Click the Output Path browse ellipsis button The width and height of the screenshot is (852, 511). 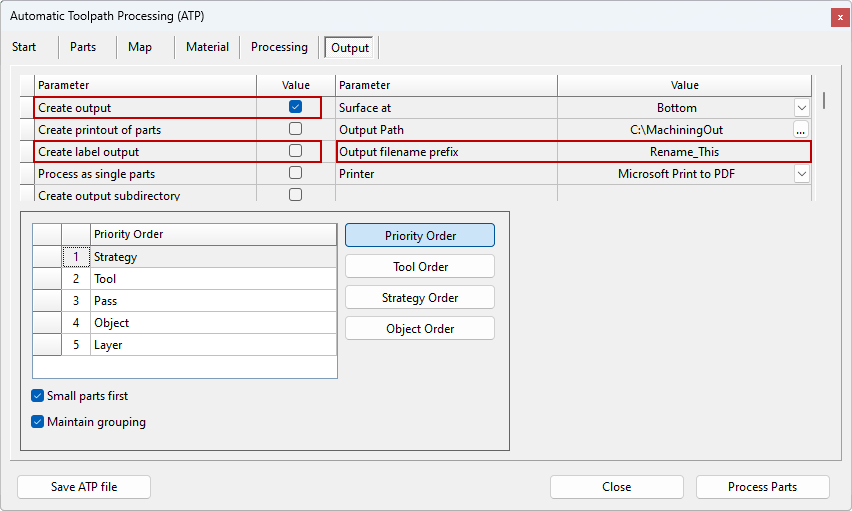point(800,130)
